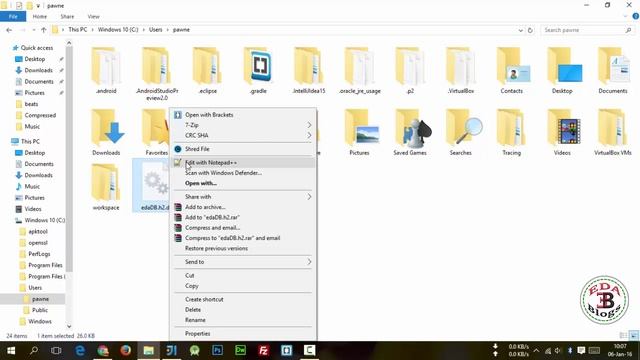Choose Create shortcut
The height and width of the screenshot is (360, 640).
coord(243,299)
